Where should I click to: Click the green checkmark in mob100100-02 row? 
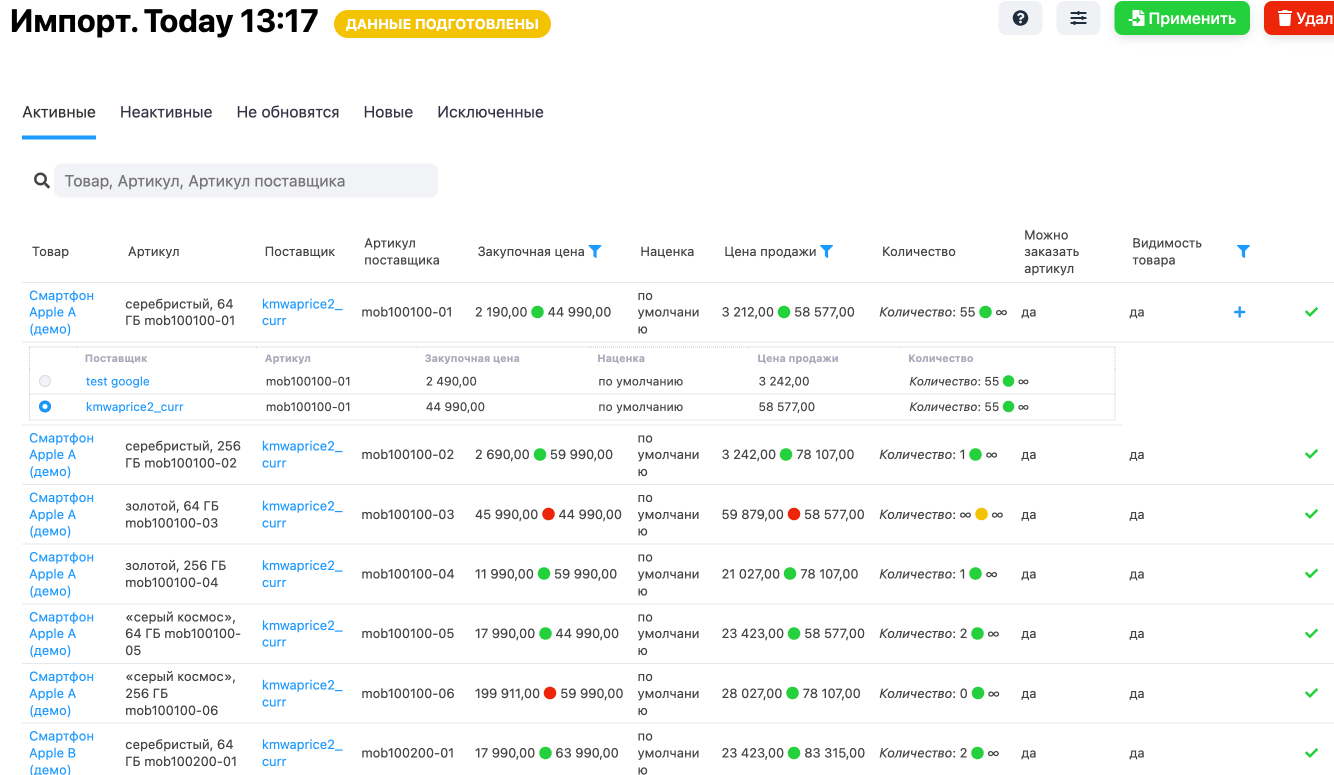1312,454
